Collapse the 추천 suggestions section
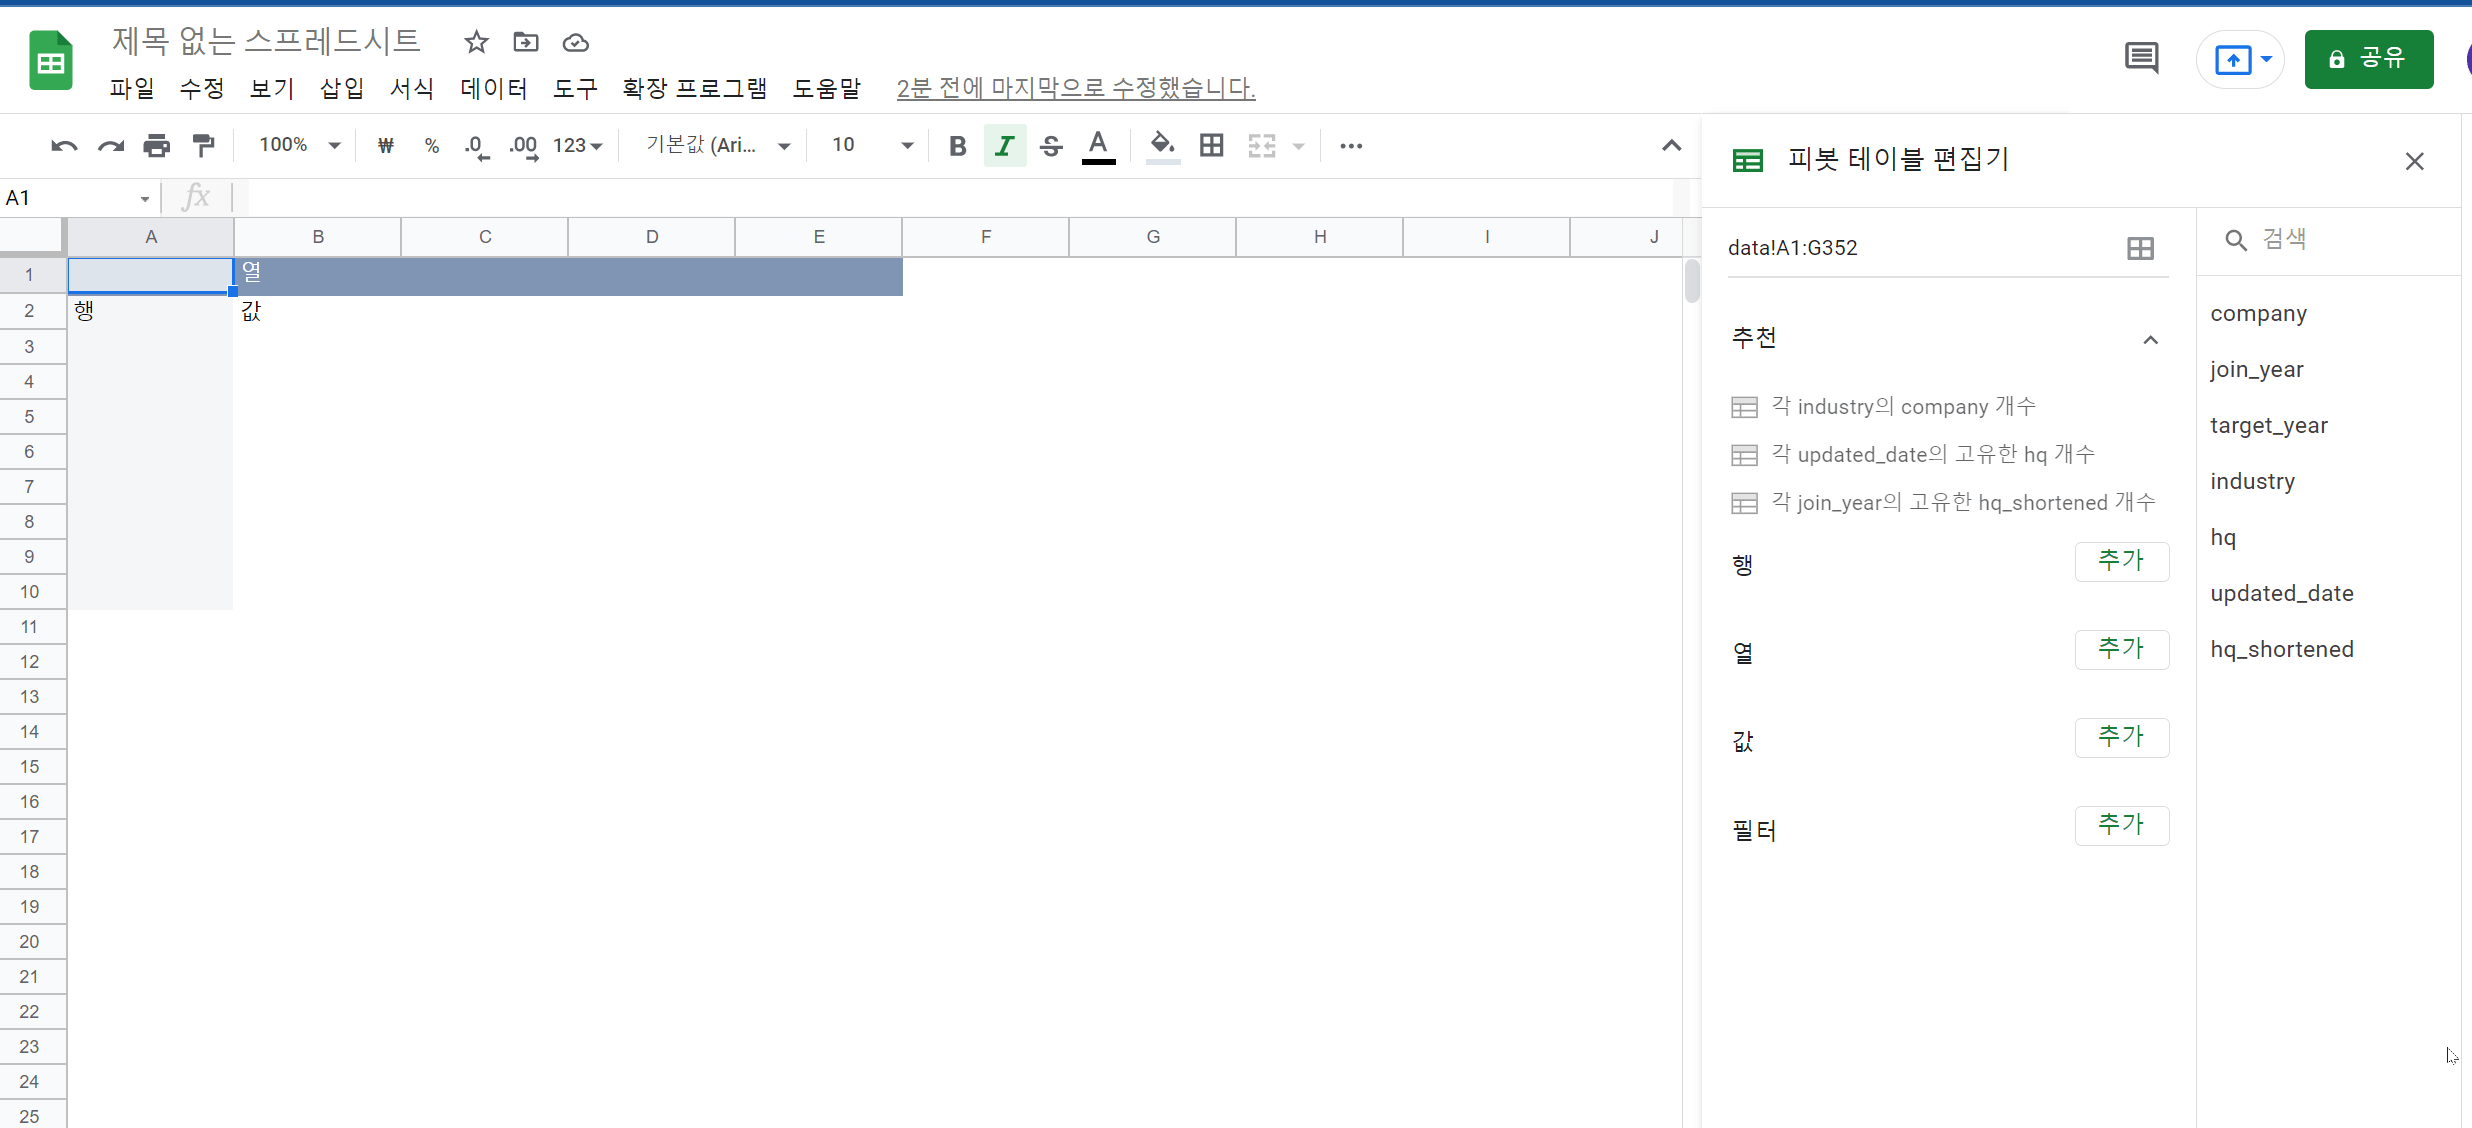This screenshot has height=1128, width=2472. 2150,339
